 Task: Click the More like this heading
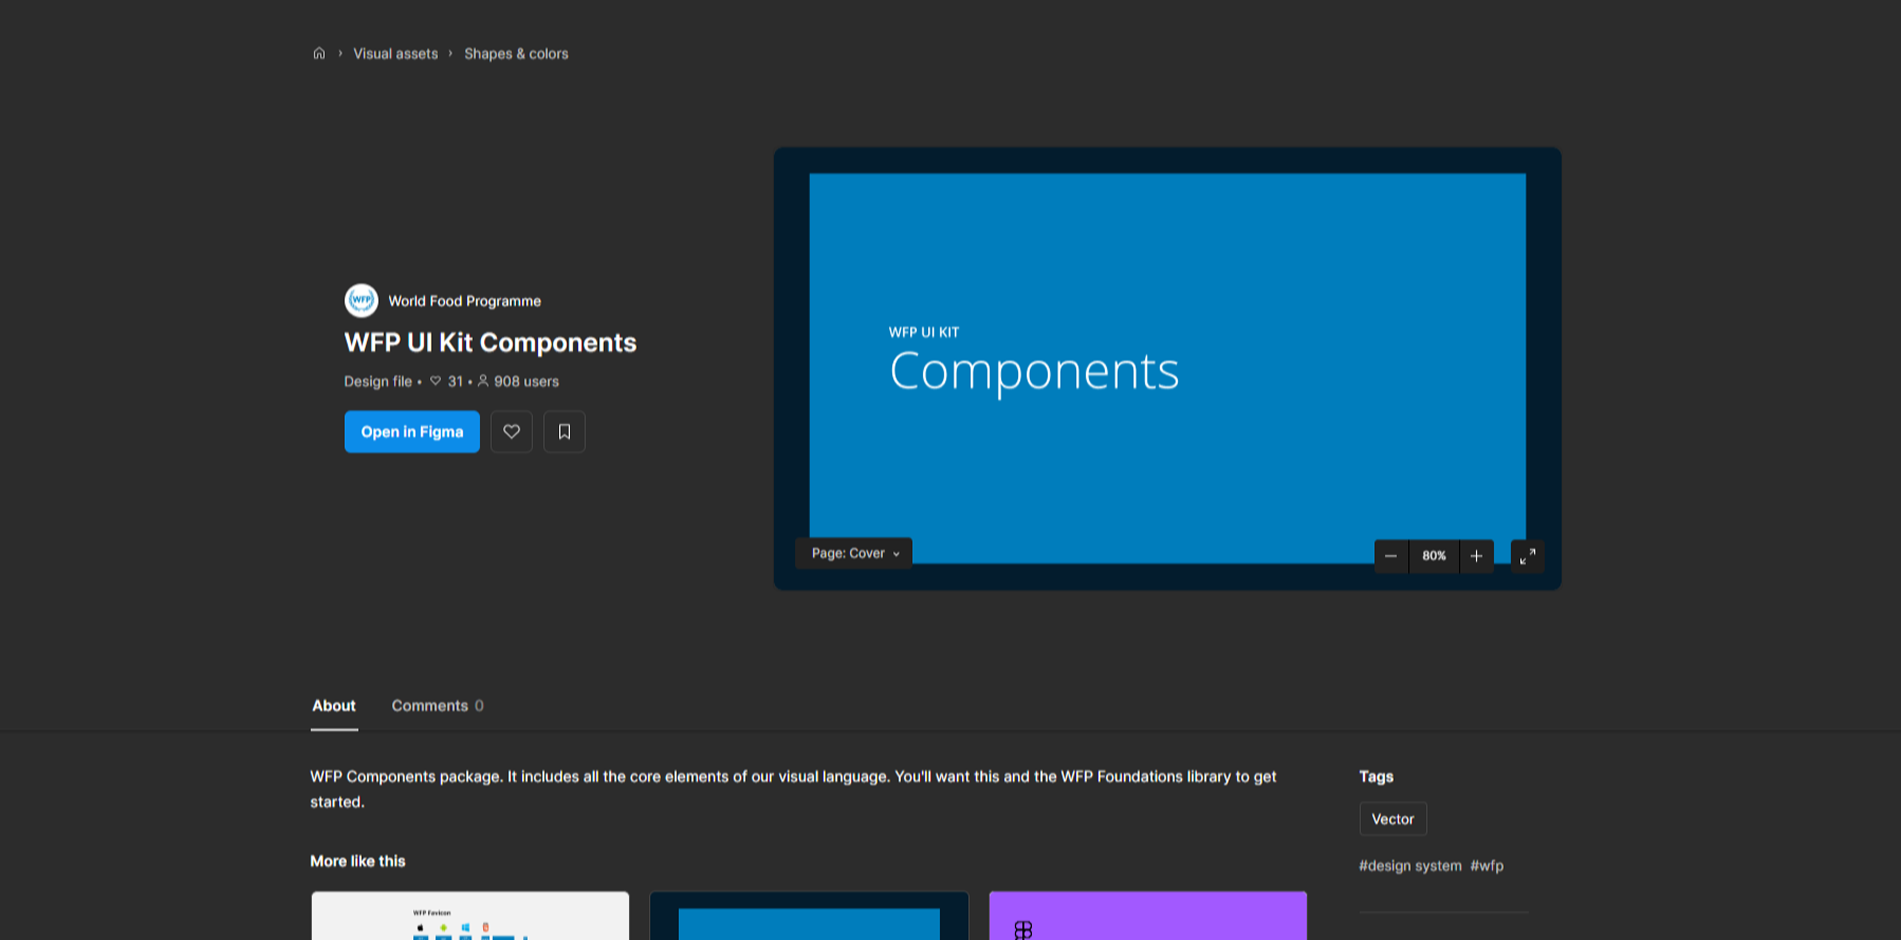(358, 861)
